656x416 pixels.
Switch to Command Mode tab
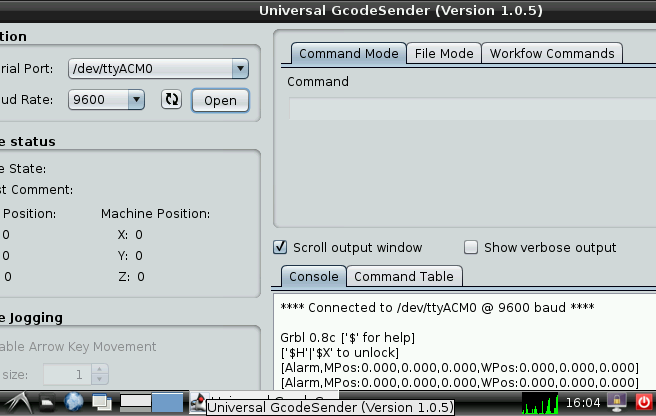348,54
